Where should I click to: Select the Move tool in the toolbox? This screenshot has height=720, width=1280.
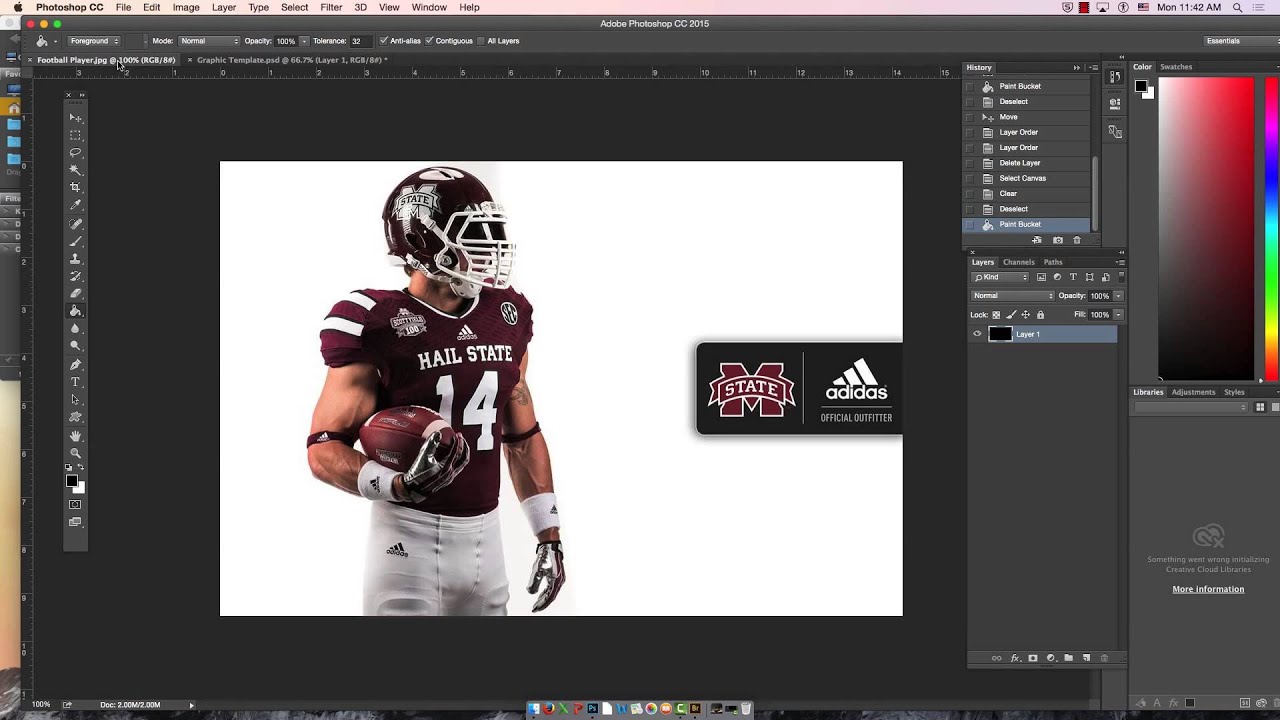[75, 118]
